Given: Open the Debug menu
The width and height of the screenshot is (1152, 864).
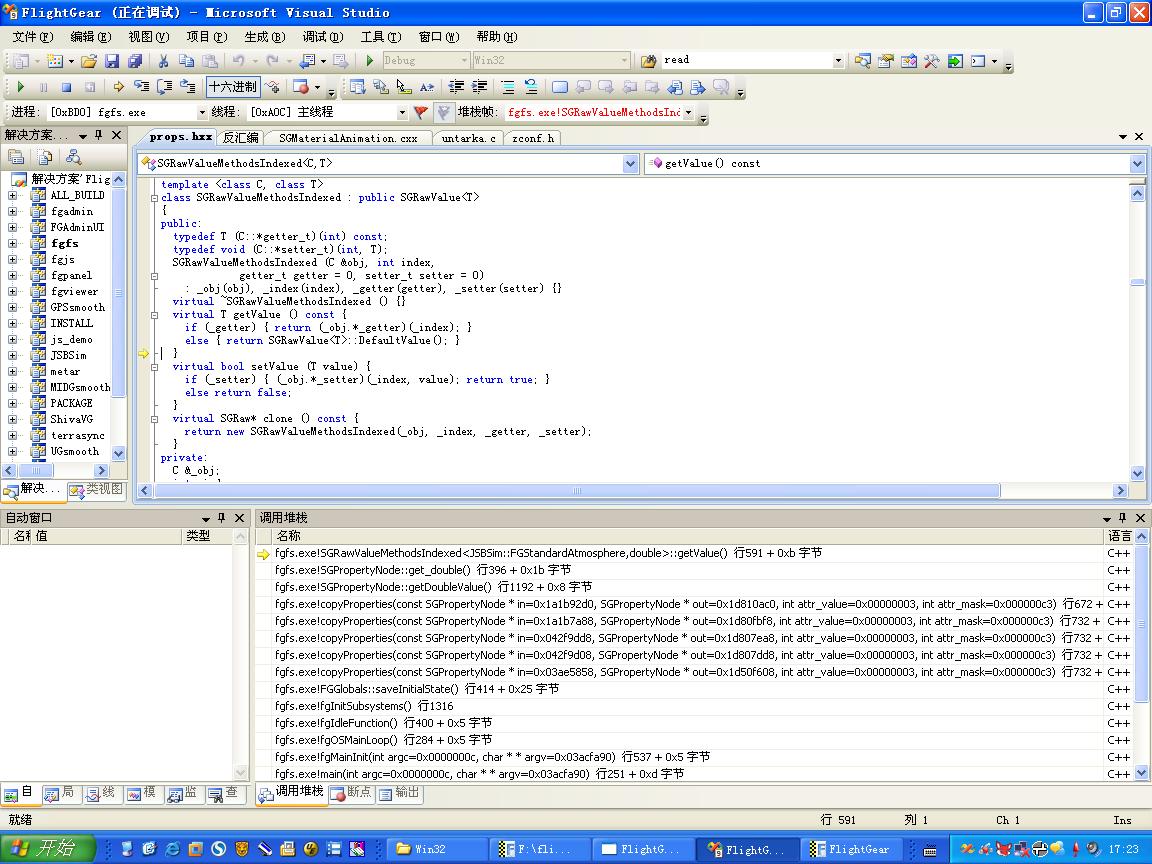Looking at the screenshot, I should [x=323, y=37].
